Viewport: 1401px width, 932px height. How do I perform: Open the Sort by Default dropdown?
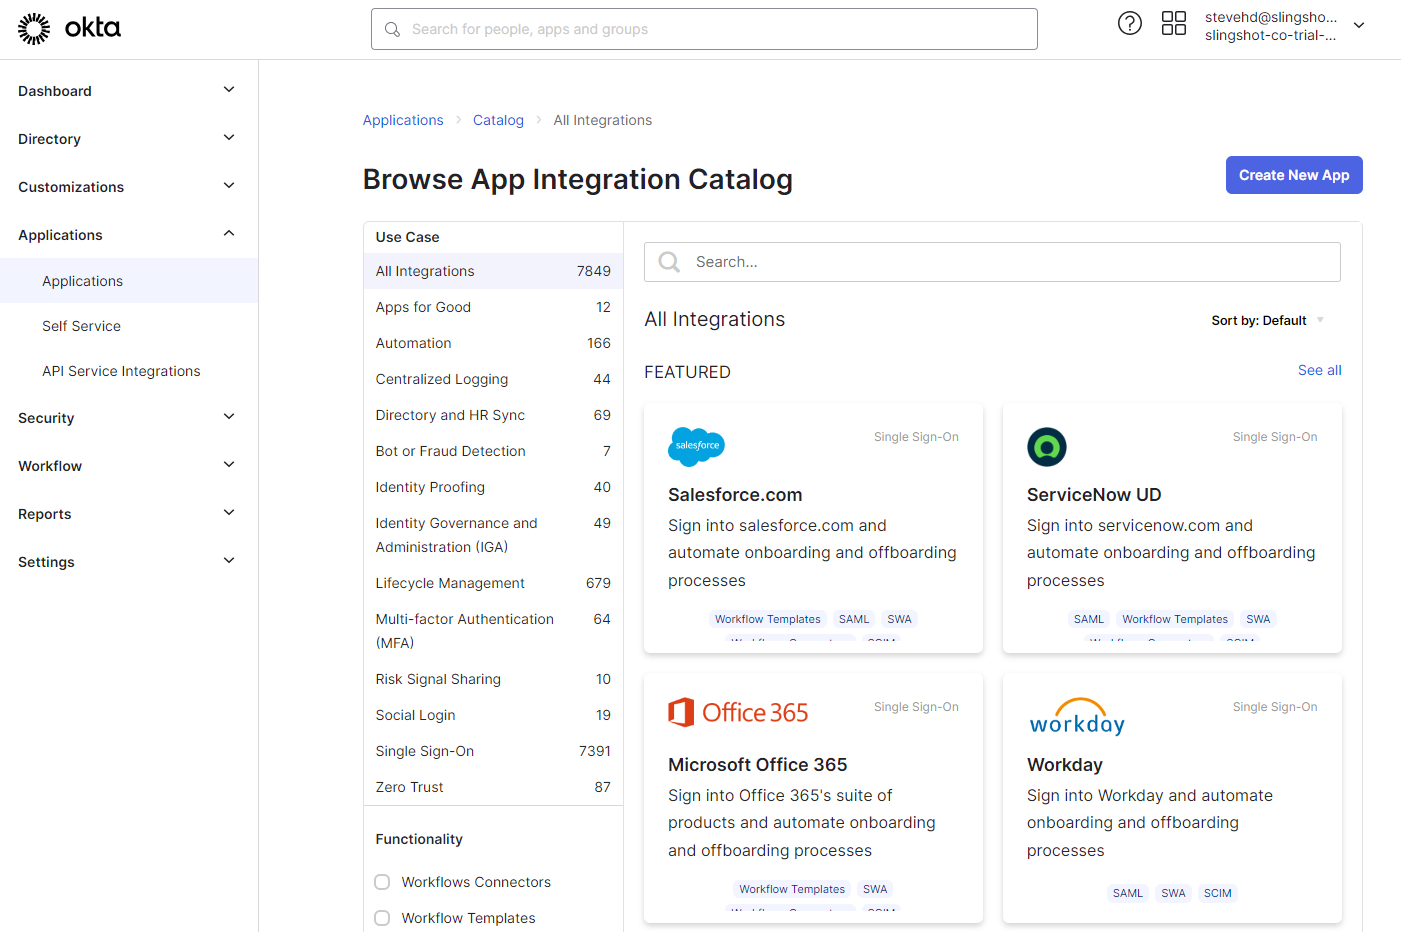[1267, 321]
